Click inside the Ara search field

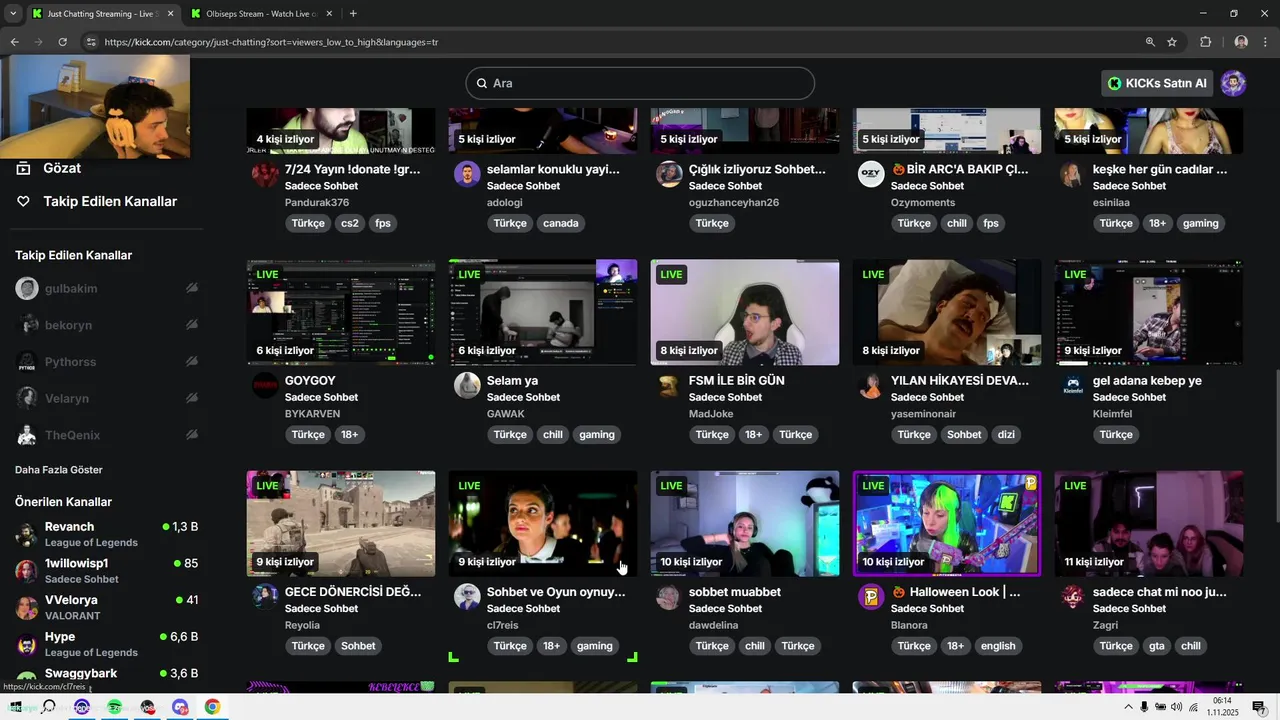pos(640,83)
